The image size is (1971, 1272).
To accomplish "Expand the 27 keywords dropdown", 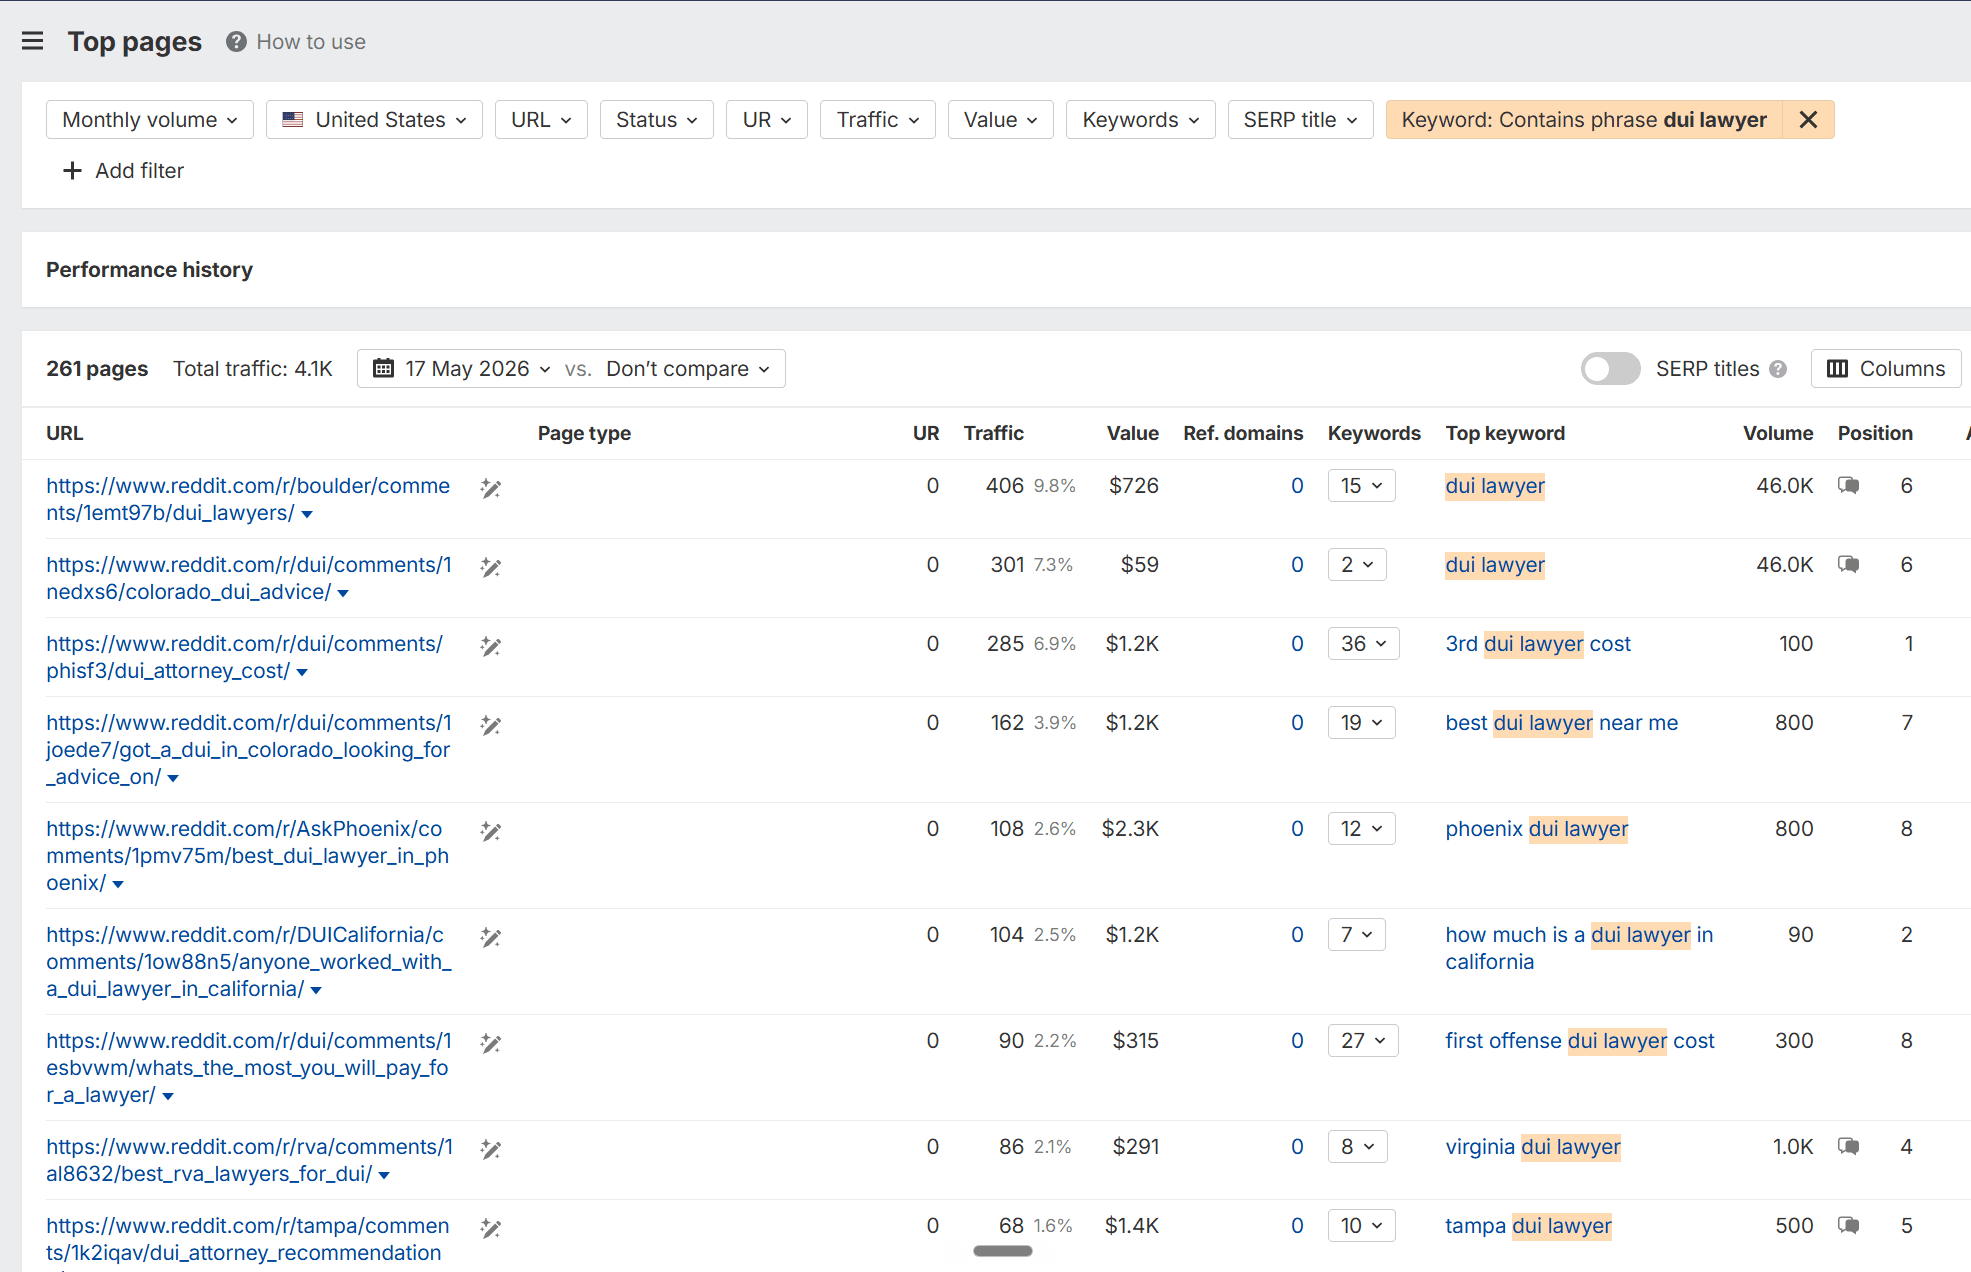I will (1363, 1041).
